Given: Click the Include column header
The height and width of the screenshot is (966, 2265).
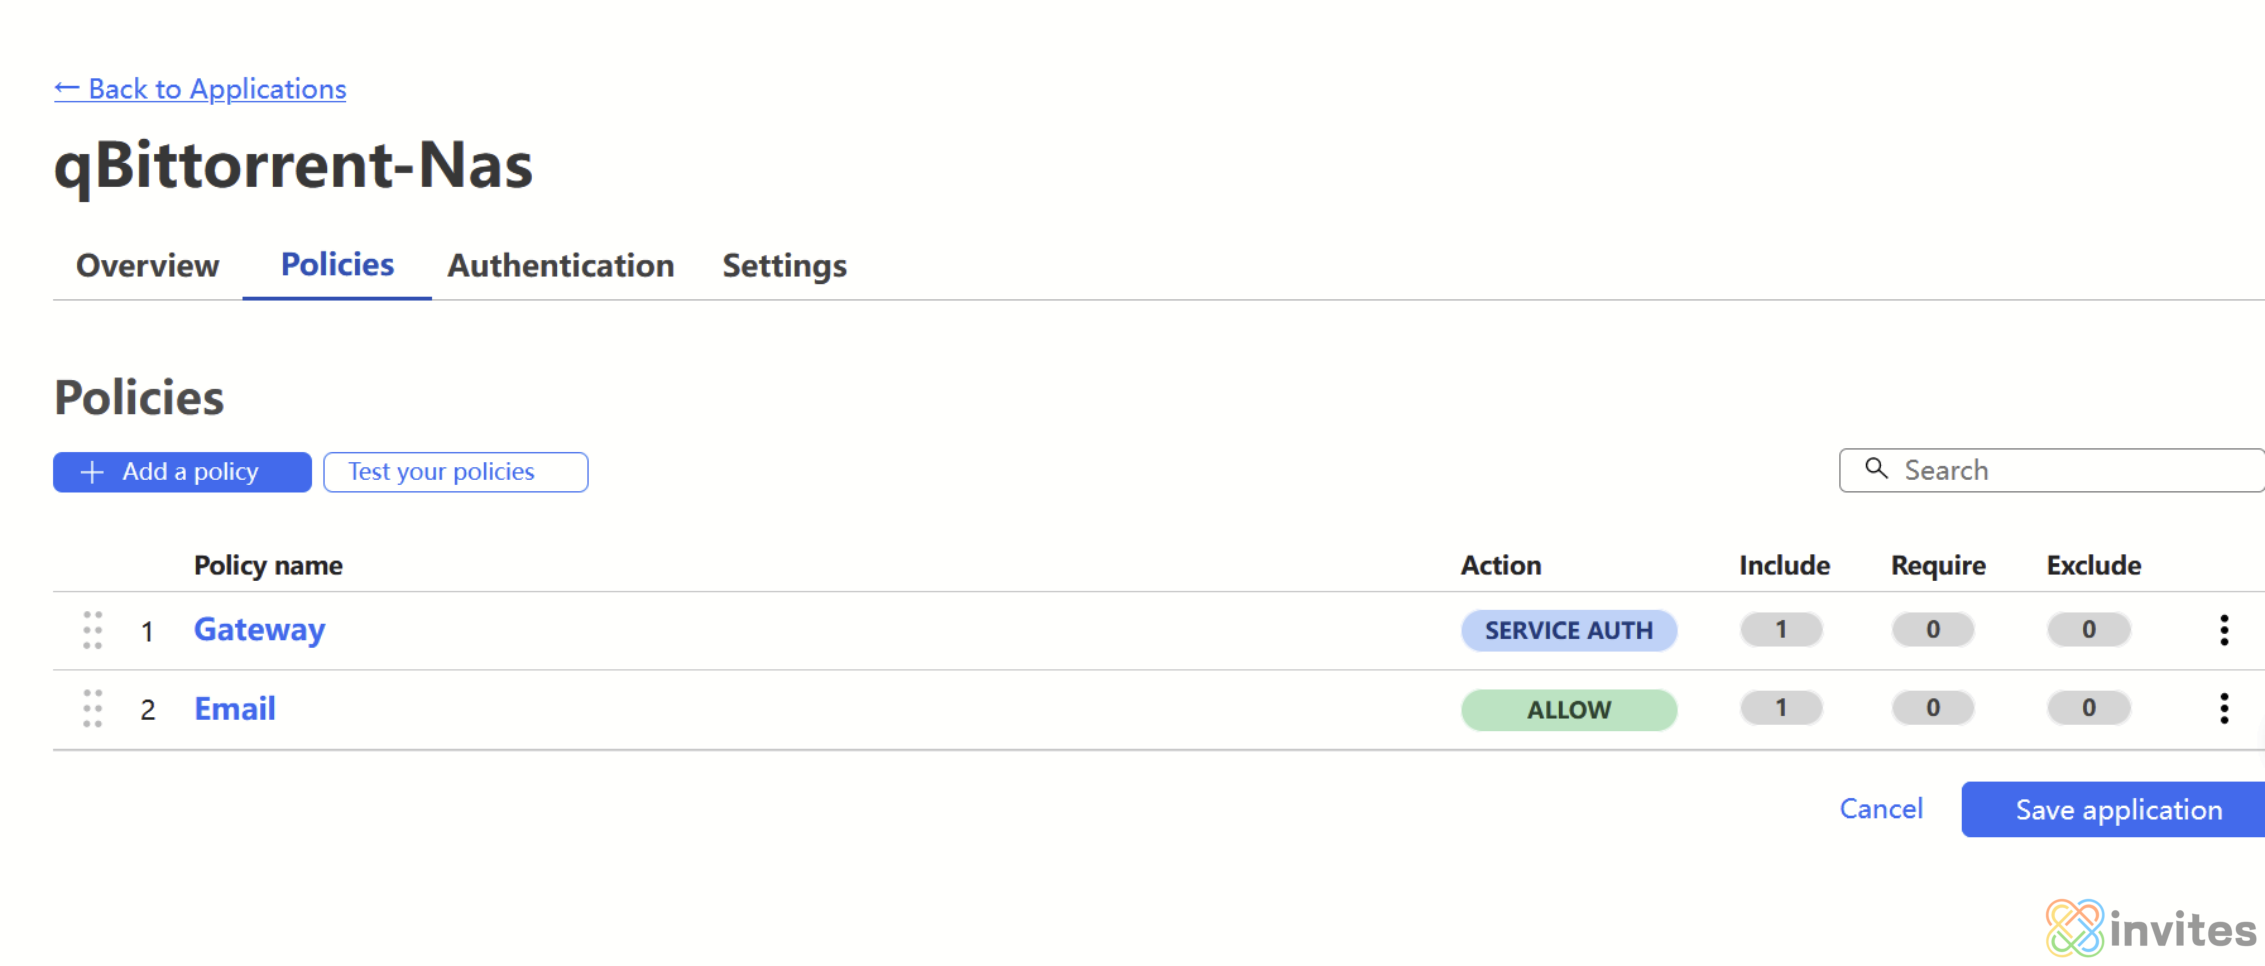Looking at the screenshot, I should pos(1784,565).
